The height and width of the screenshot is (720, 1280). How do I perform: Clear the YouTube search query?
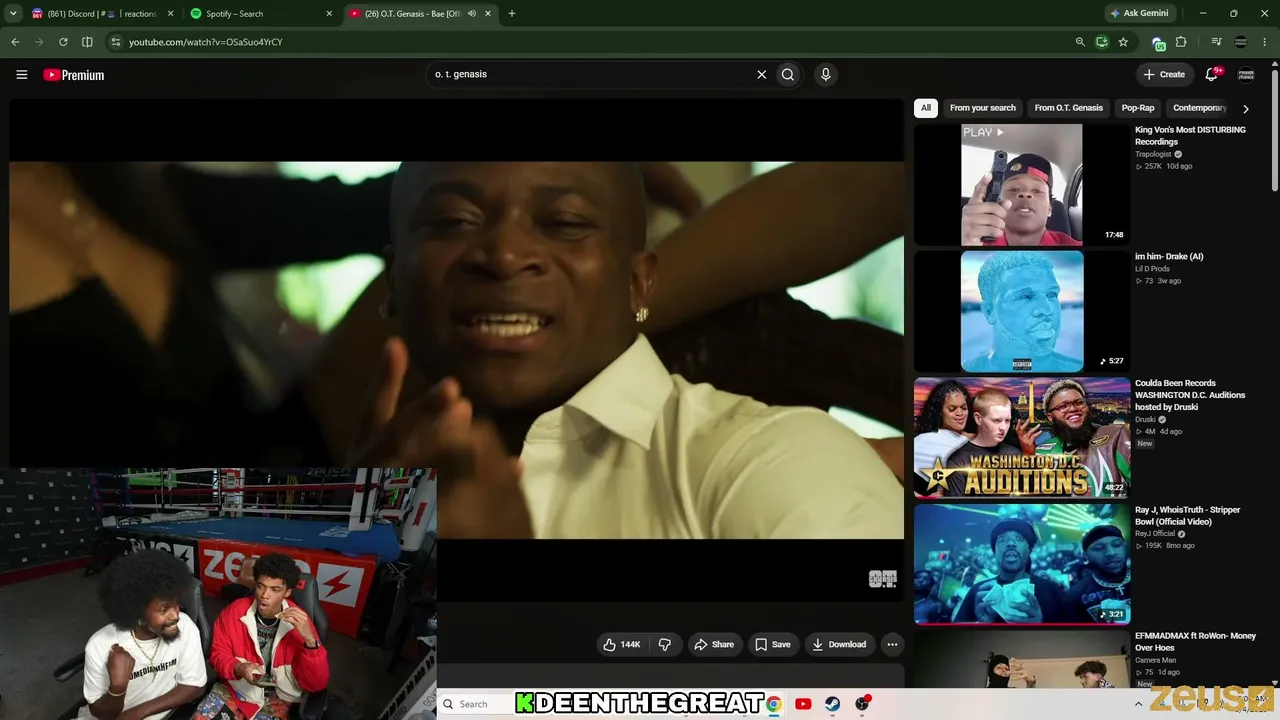761,74
